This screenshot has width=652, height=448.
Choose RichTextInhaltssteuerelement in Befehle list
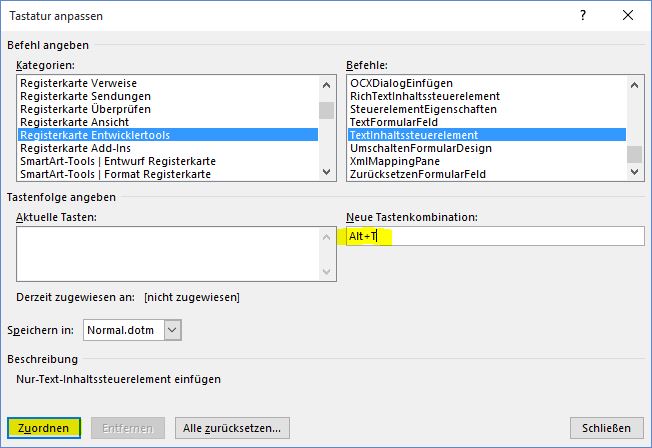[424, 95]
